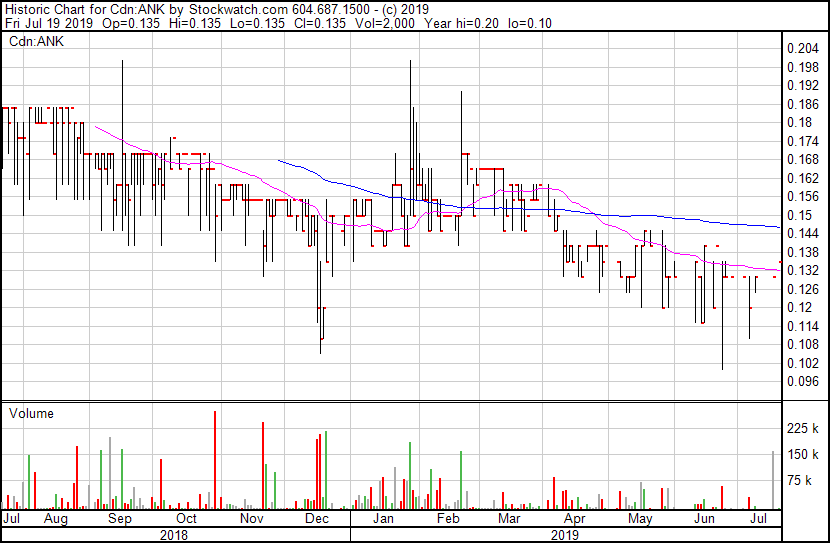Click the 'Feb' month label
830x543 pixels.
coord(448,519)
